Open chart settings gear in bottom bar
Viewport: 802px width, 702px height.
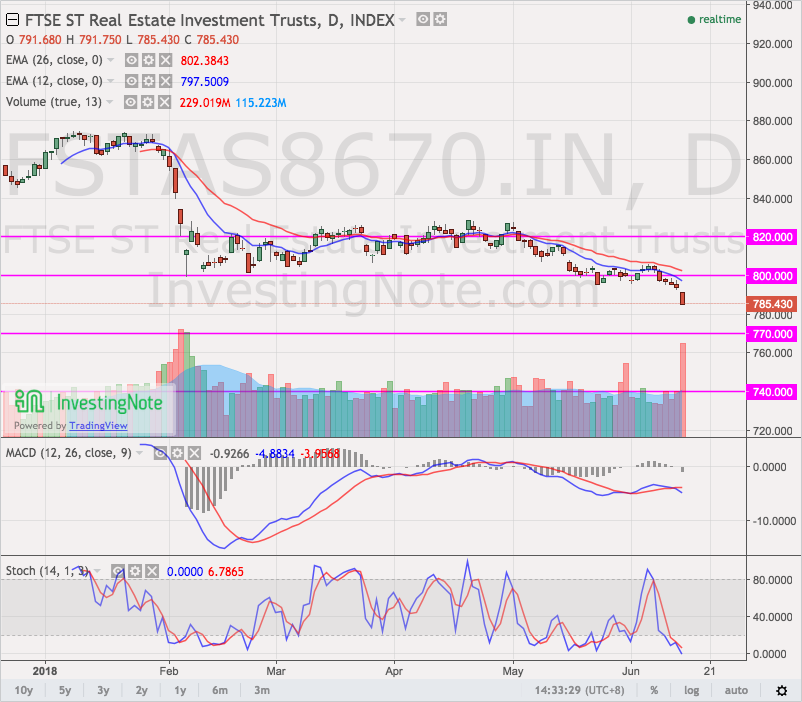point(779,690)
